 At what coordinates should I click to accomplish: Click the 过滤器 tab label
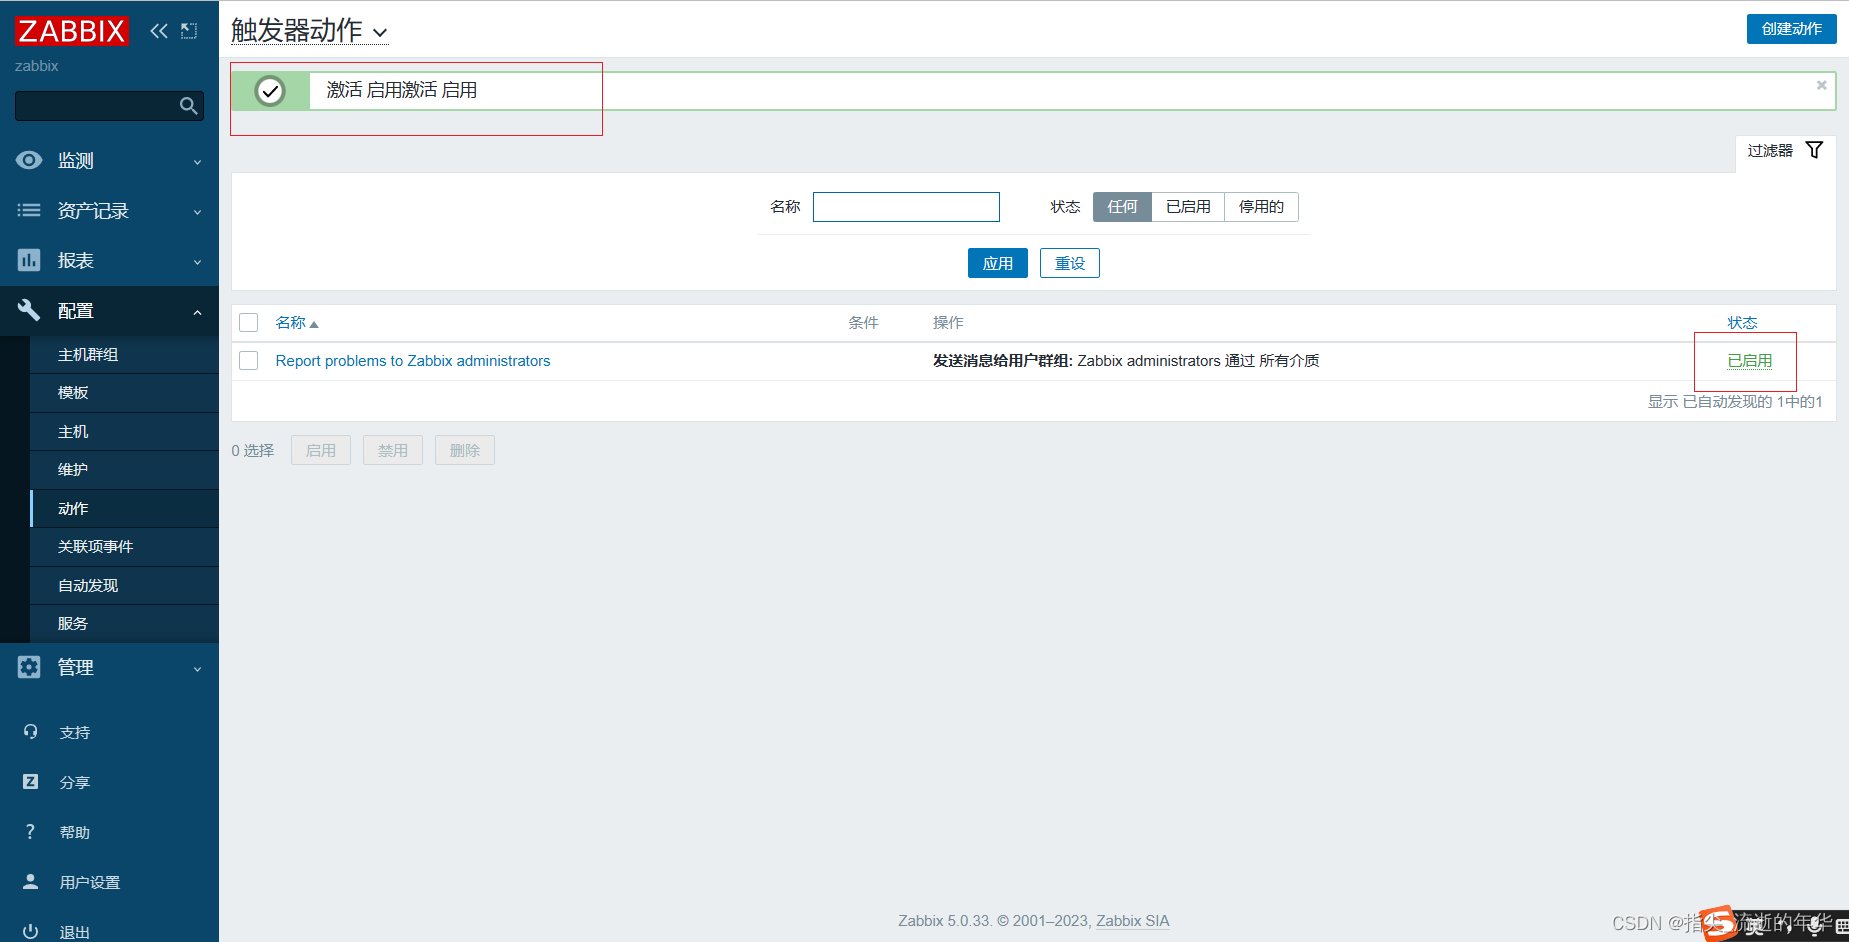(x=1770, y=151)
